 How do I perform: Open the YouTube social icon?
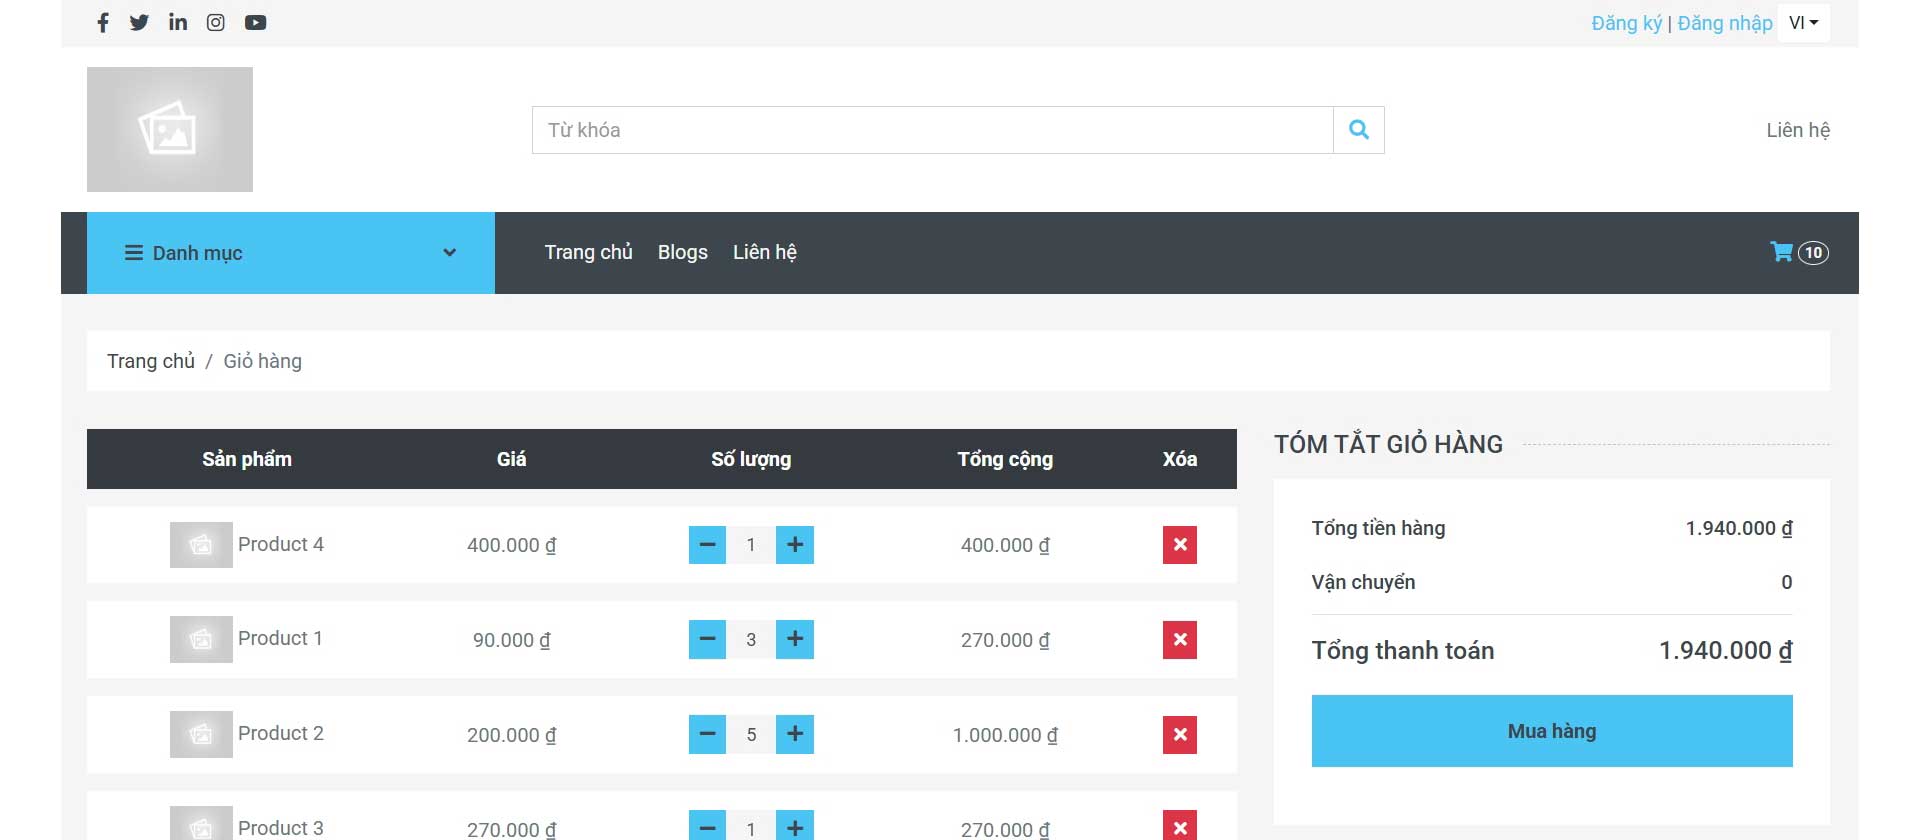click(255, 23)
